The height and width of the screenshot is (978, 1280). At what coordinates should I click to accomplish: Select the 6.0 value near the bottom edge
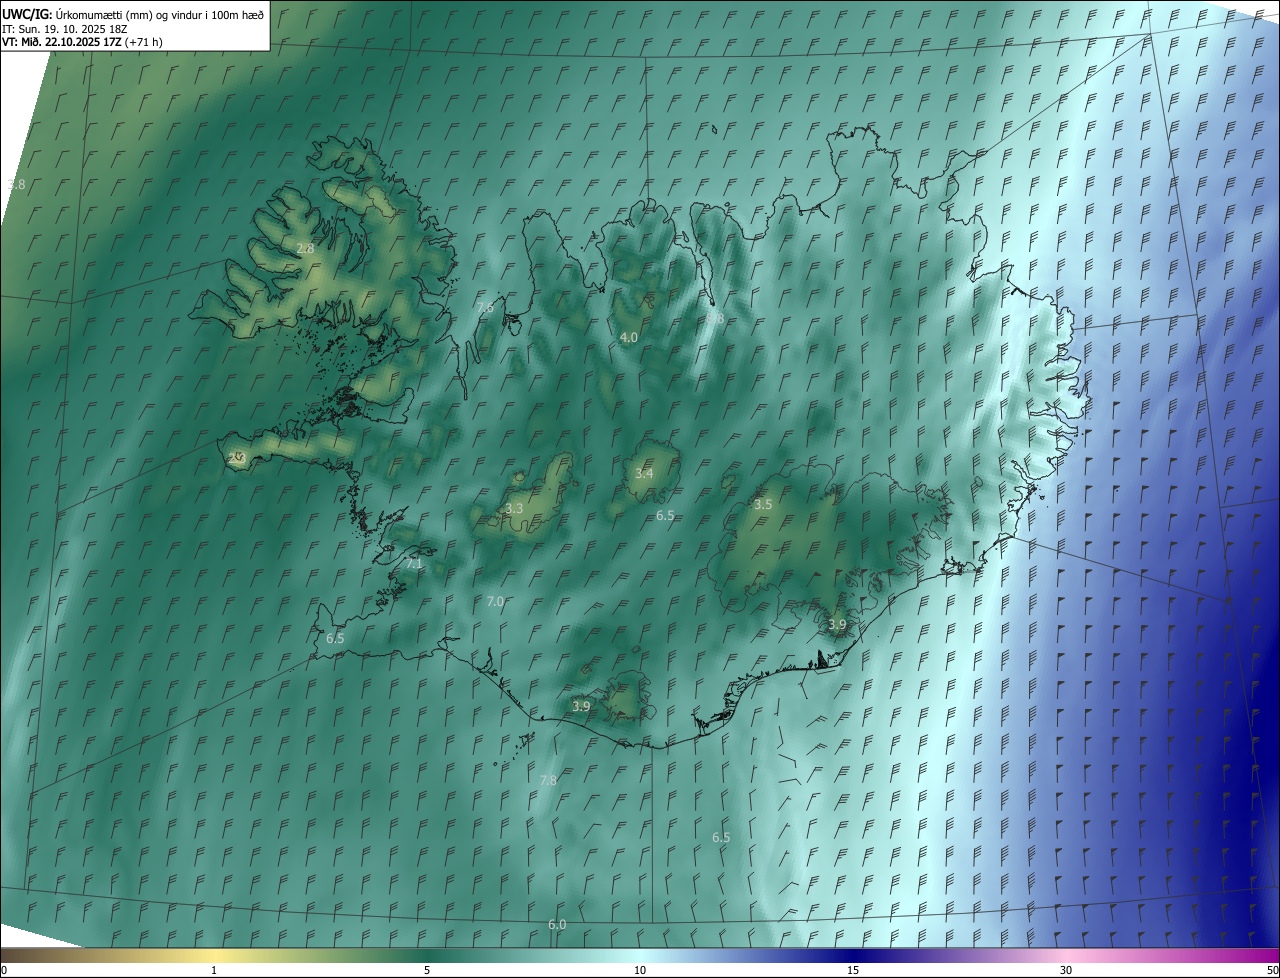click(x=557, y=925)
